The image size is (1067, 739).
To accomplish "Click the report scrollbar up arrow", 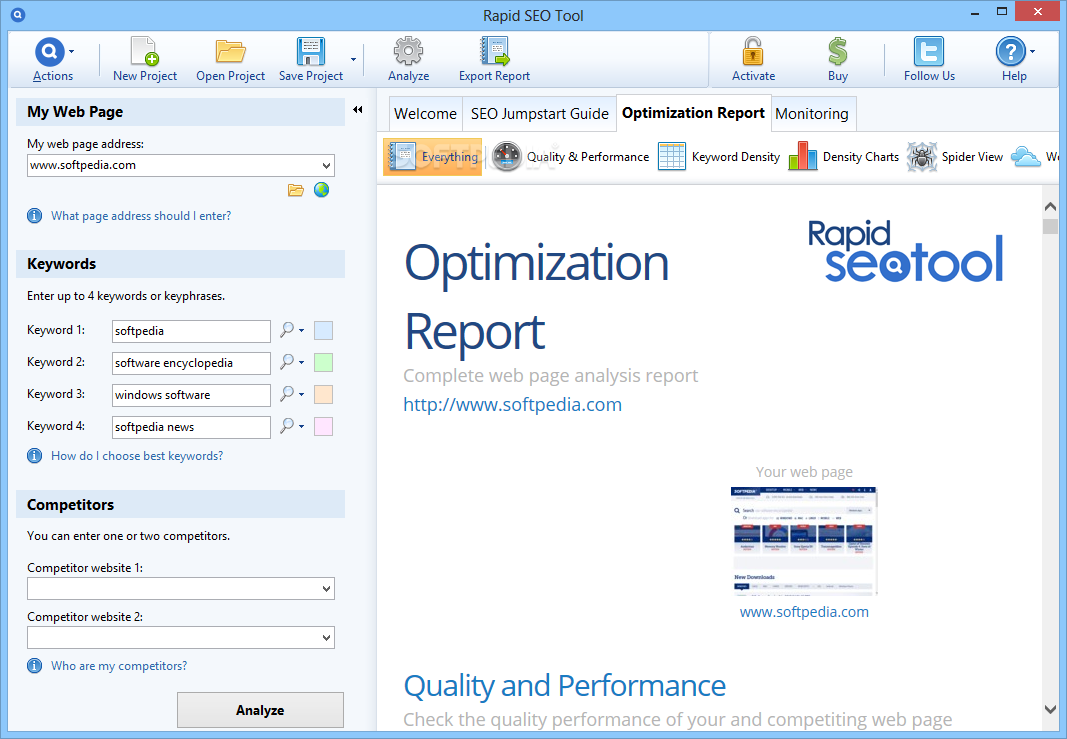I will tap(1050, 206).
